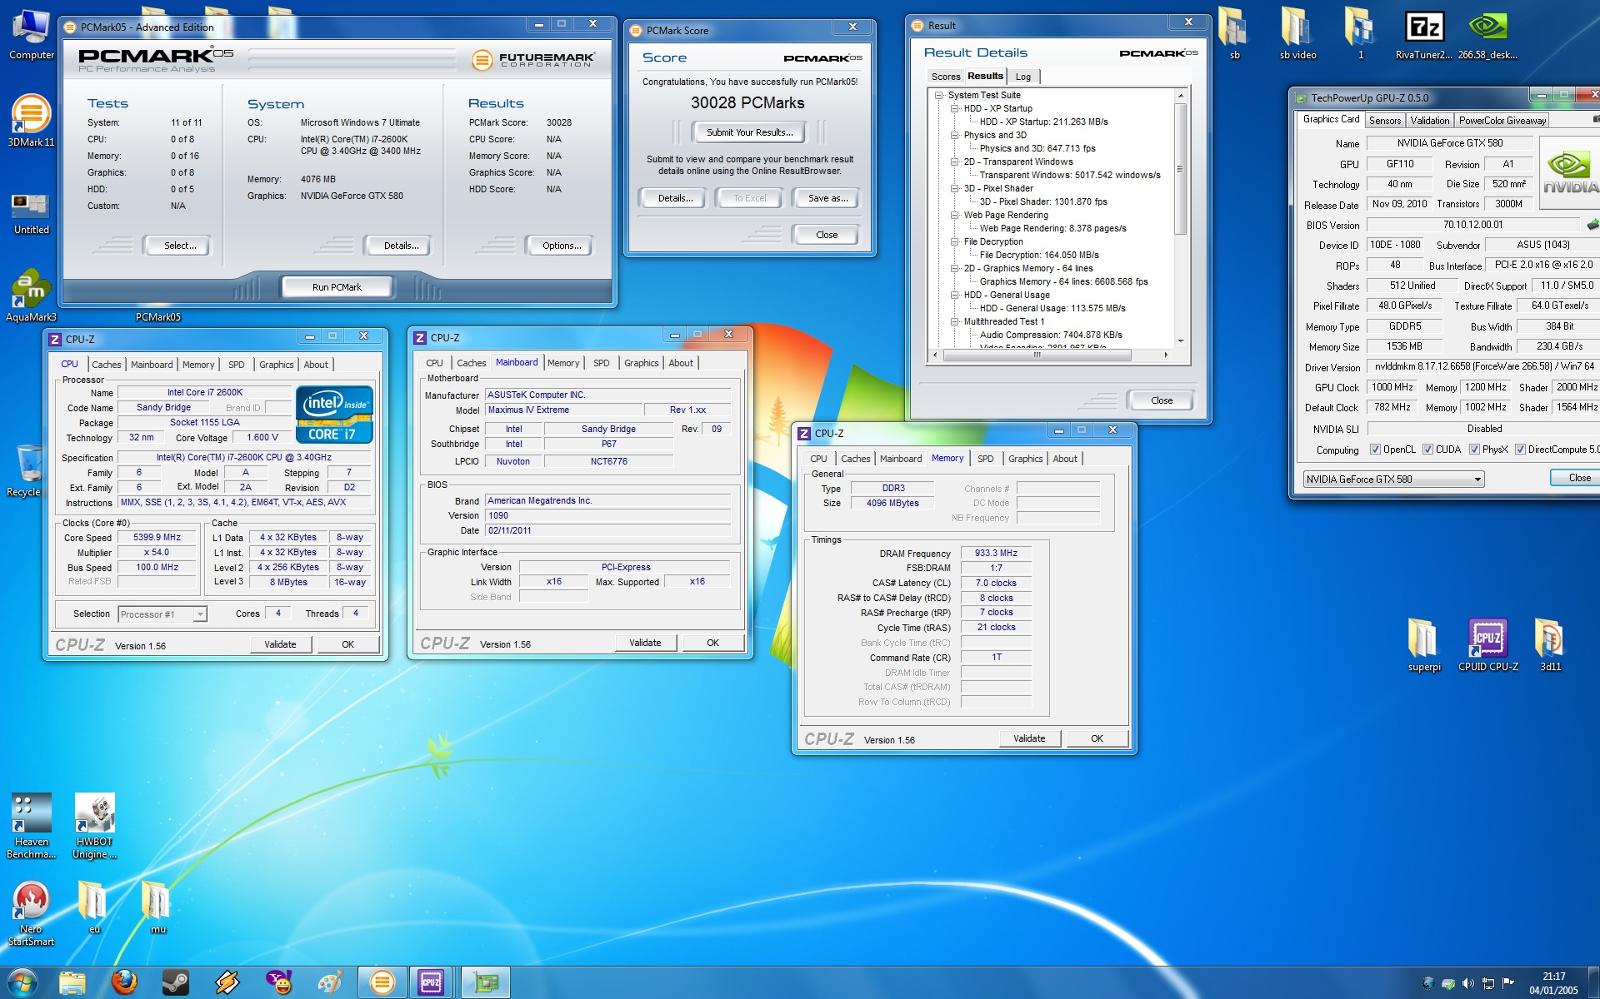Switch to Scores tab in Result Details

(945, 77)
